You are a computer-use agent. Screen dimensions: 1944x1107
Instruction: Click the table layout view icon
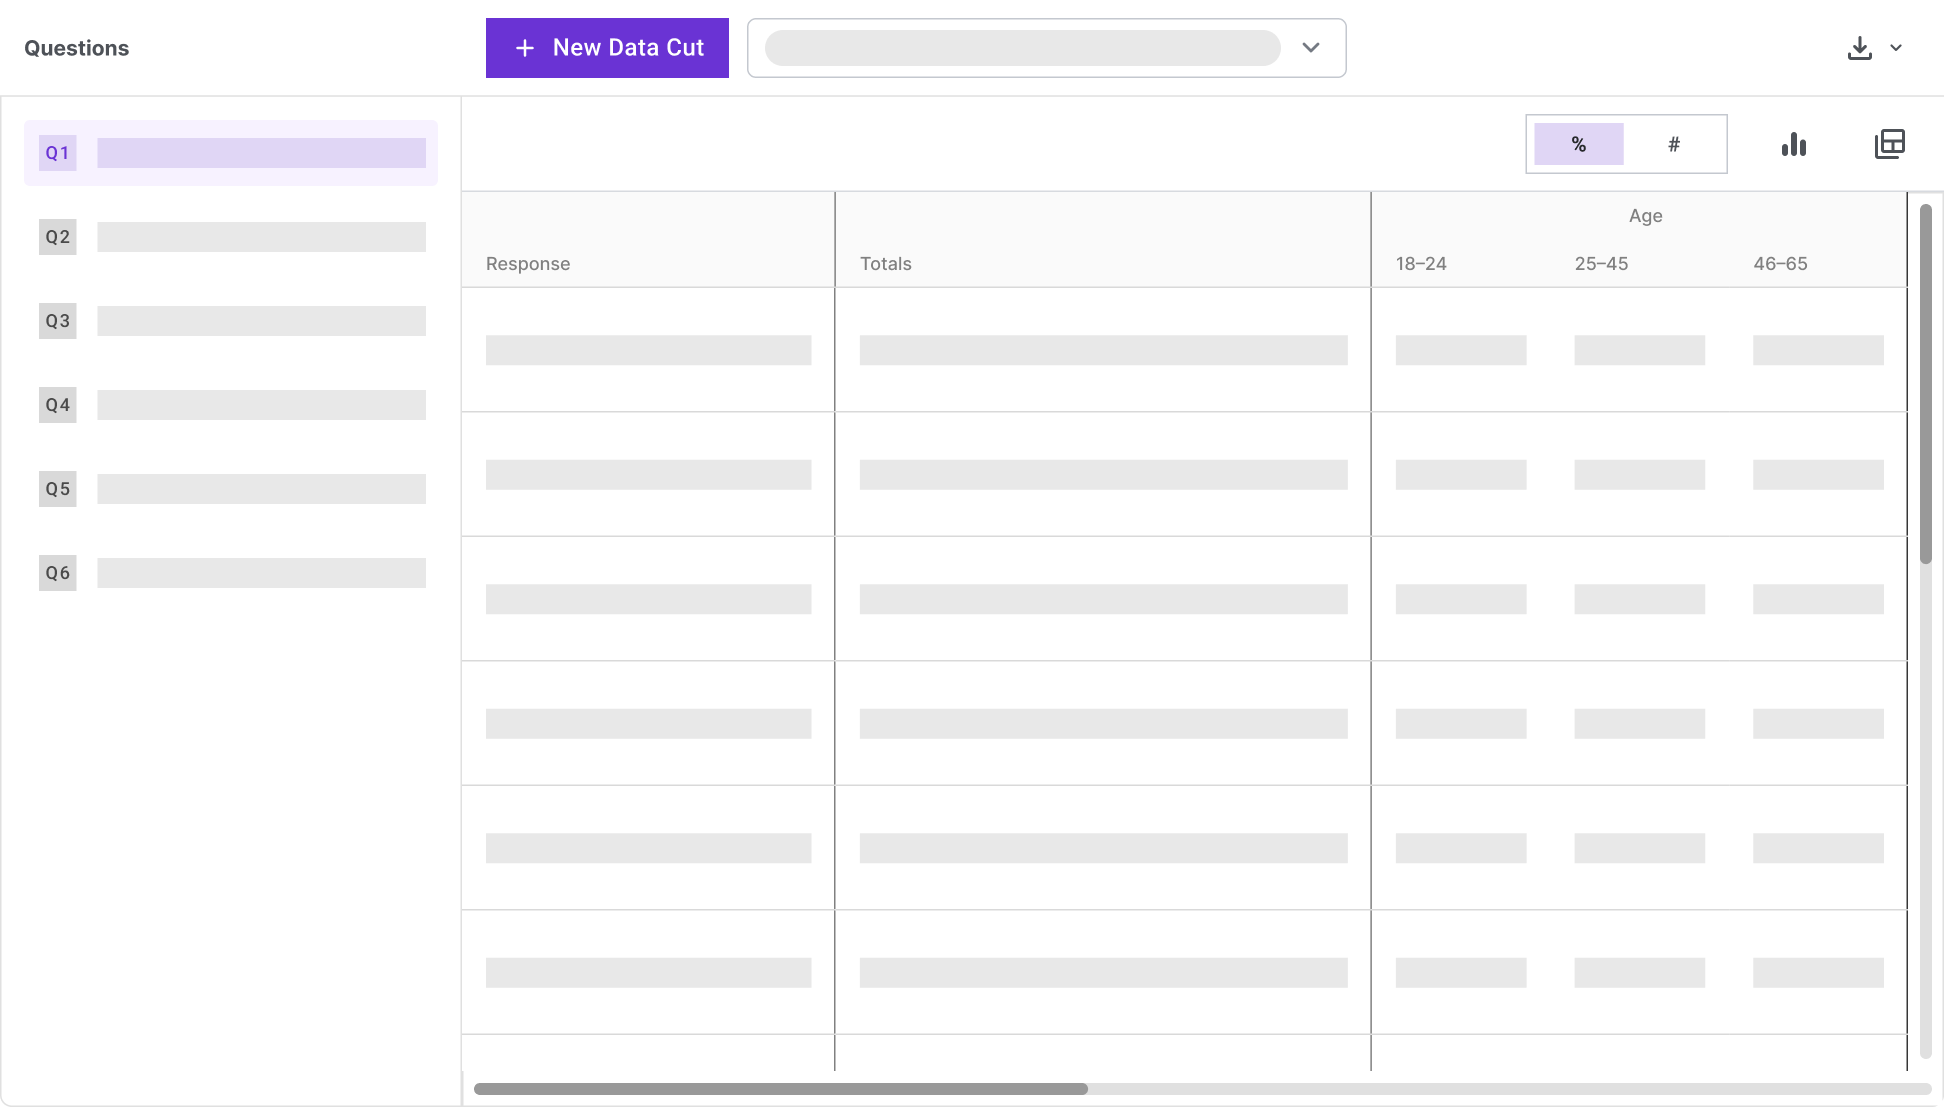(x=1889, y=145)
